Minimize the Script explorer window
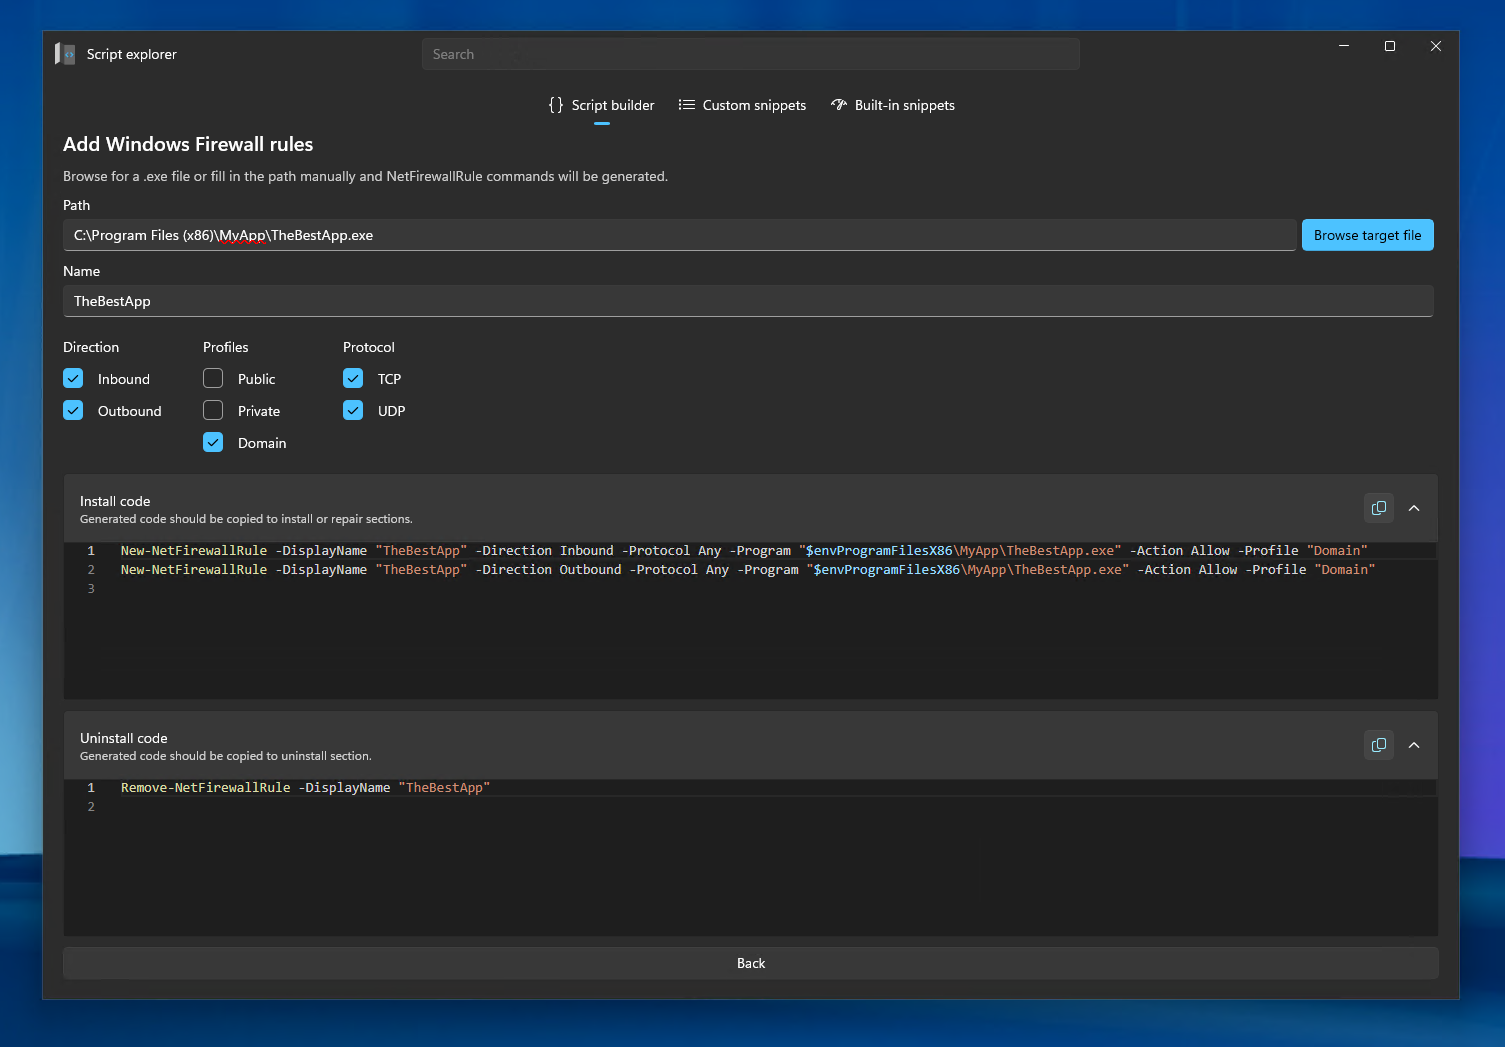Image resolution: width=1505 pixels, height=1047 pixels. pyautogui.click(x=1344, y=46)
